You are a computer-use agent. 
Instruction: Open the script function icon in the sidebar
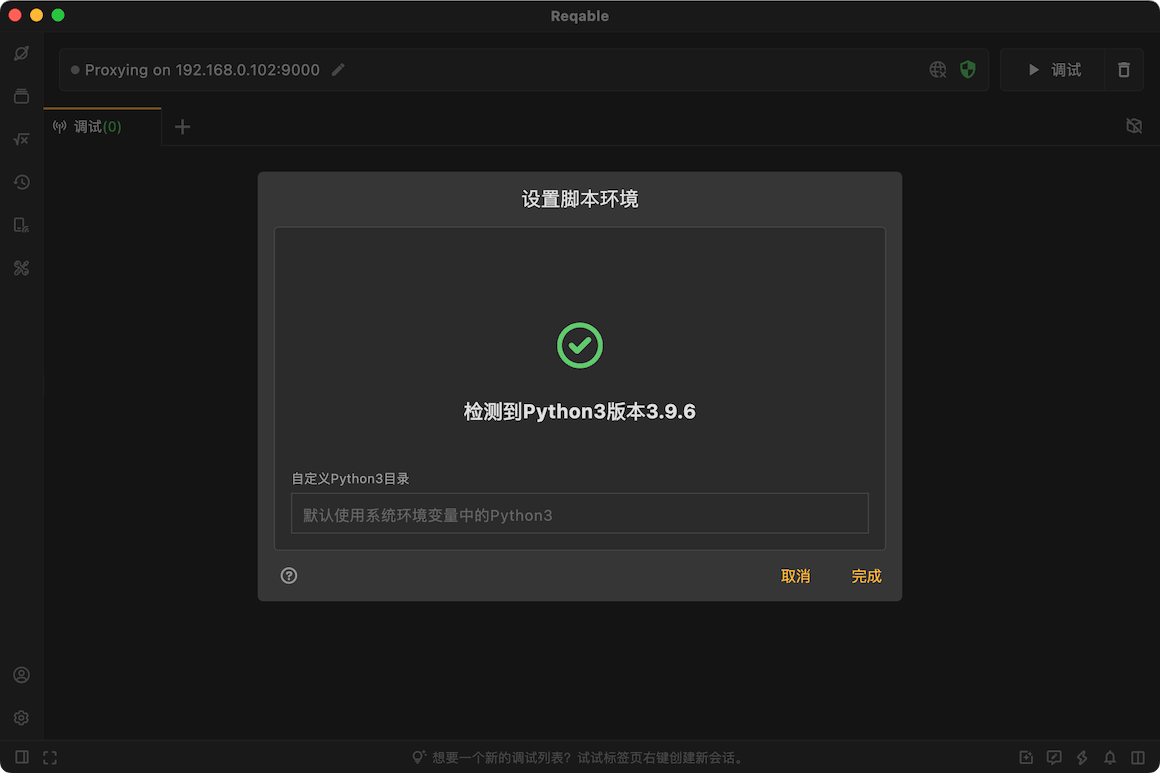(21, 139)
